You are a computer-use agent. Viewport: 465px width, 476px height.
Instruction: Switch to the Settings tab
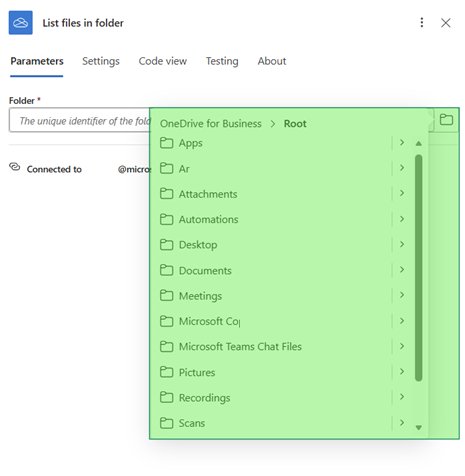coord(101,61)
